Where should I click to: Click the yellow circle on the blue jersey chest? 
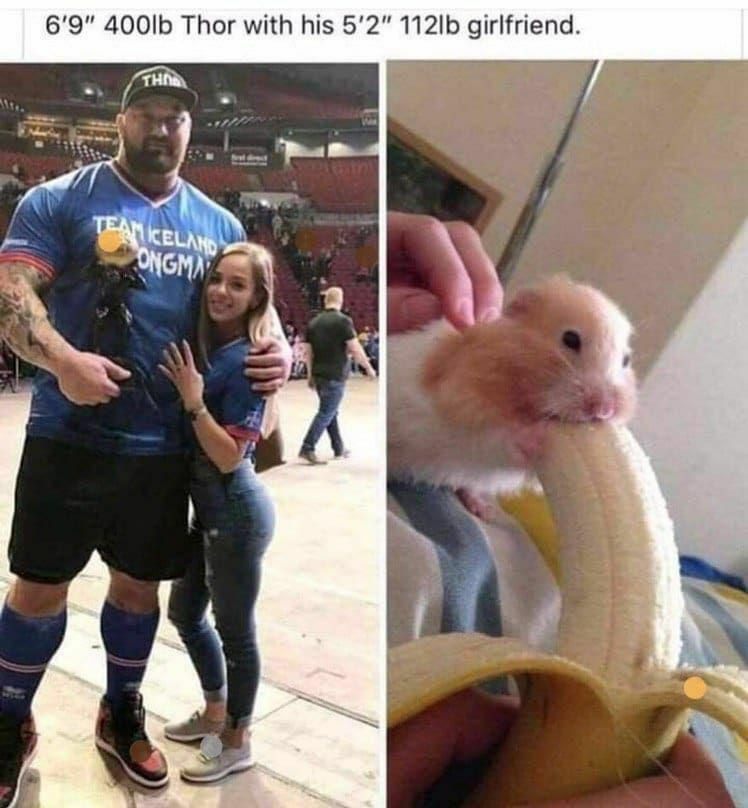[x=111, y=241]
